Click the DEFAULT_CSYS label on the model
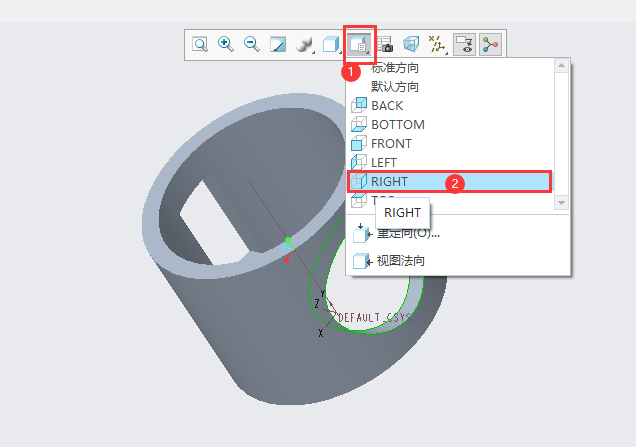The image size is (636, 447). [x=374, y=317]
